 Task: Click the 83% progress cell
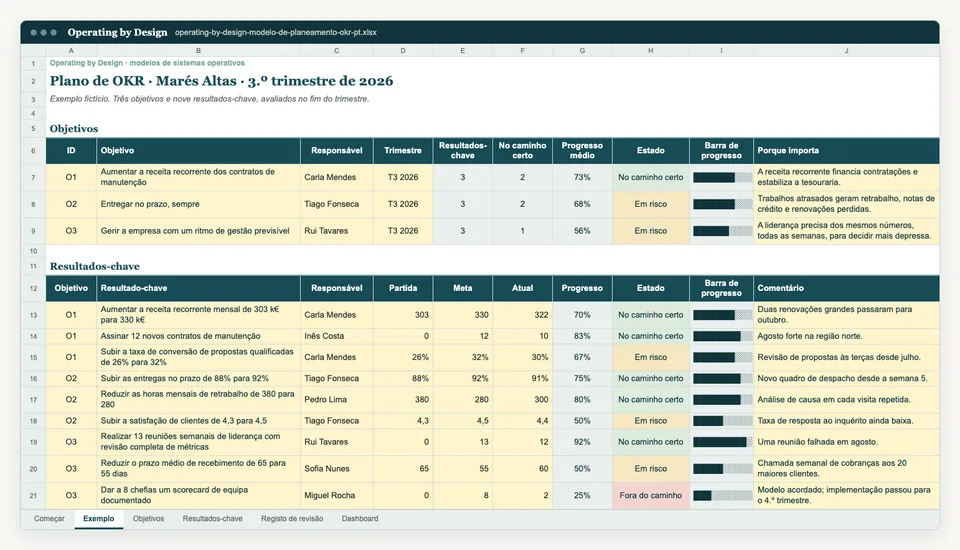pos(582,336)
